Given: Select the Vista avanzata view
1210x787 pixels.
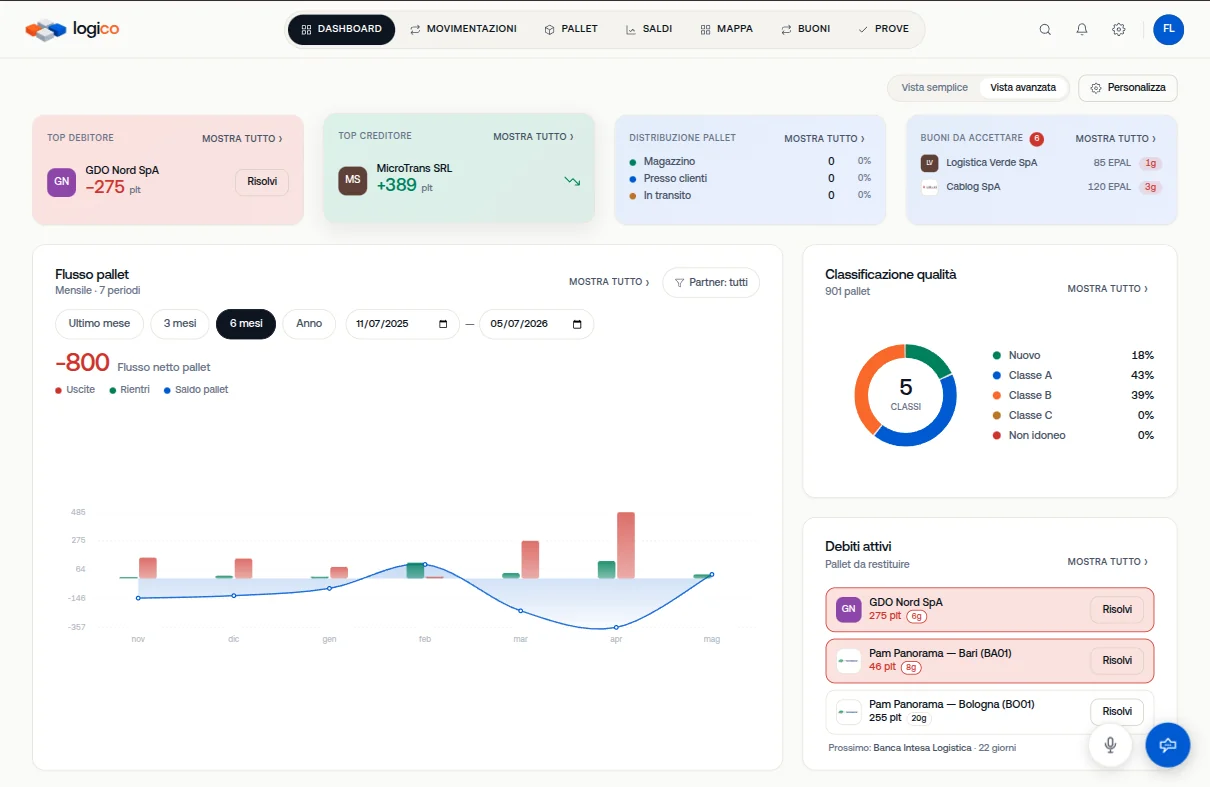Looking at the screenshot, I should 1023,88.
